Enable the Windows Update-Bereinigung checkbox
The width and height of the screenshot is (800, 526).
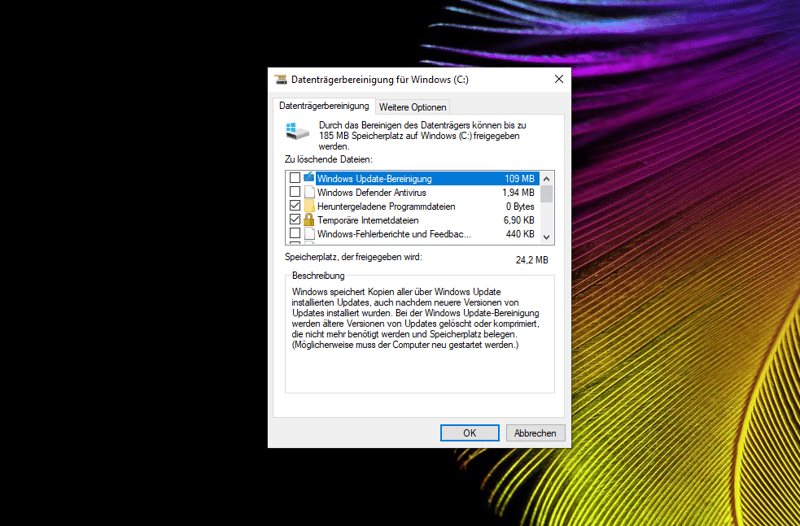pos(294,178)
